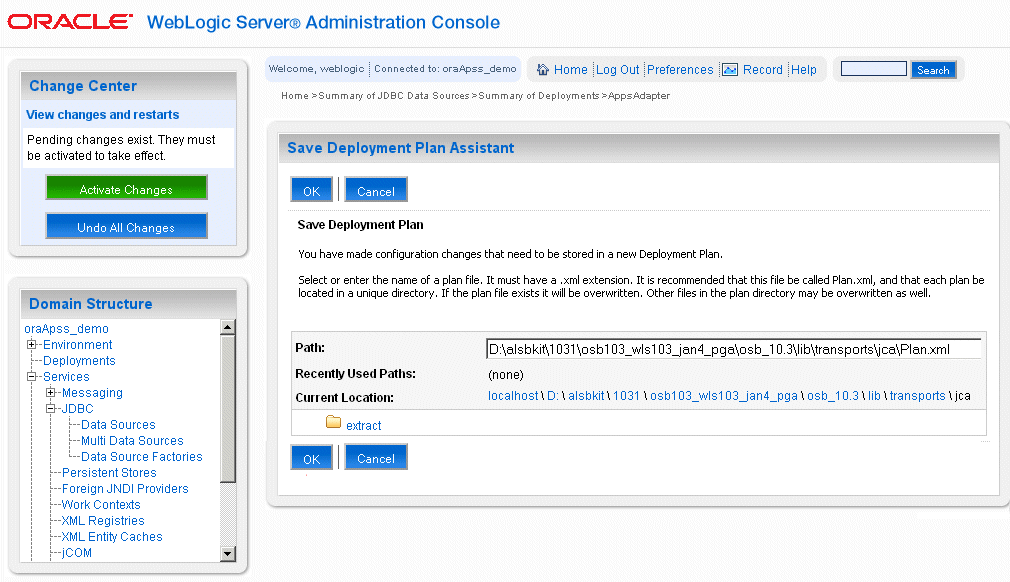The height and width of the screenshot is (582, 1010).
Task: Navigate to osb_10.3 folder link
Action: [833, 396]
